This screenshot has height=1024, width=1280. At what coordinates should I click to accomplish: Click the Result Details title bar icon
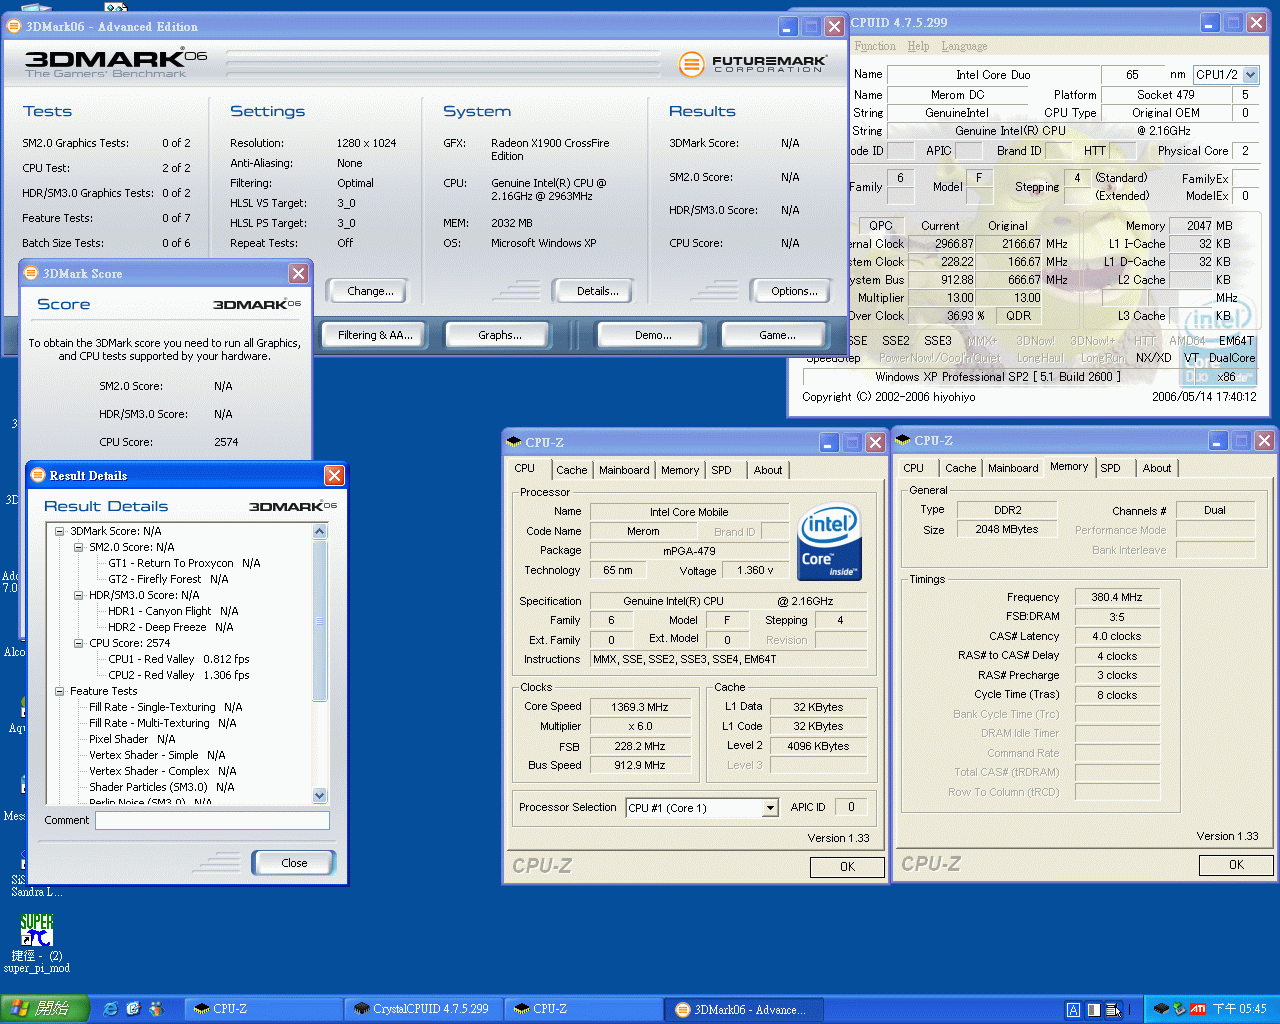click(x=38, y=475)
